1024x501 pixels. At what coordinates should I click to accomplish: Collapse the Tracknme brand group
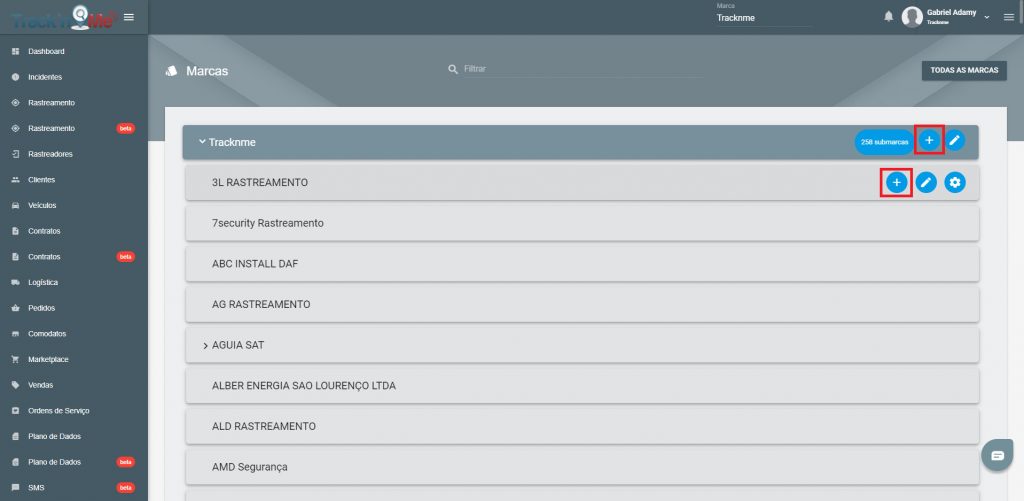(202, 142)
